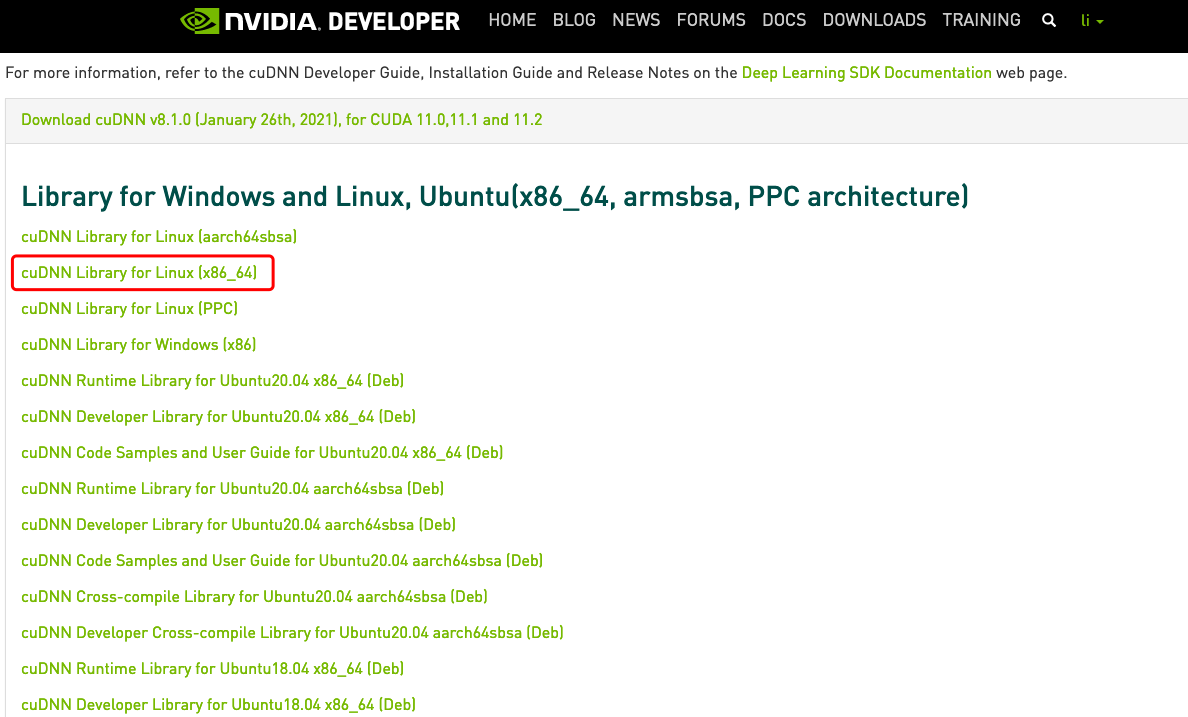The width and height of the screenshot is (1188, 717).
Task: Get Code Samples User Guide Ubuntu20.04 aarch64sbsa
Action: click(x=282, y=561)
